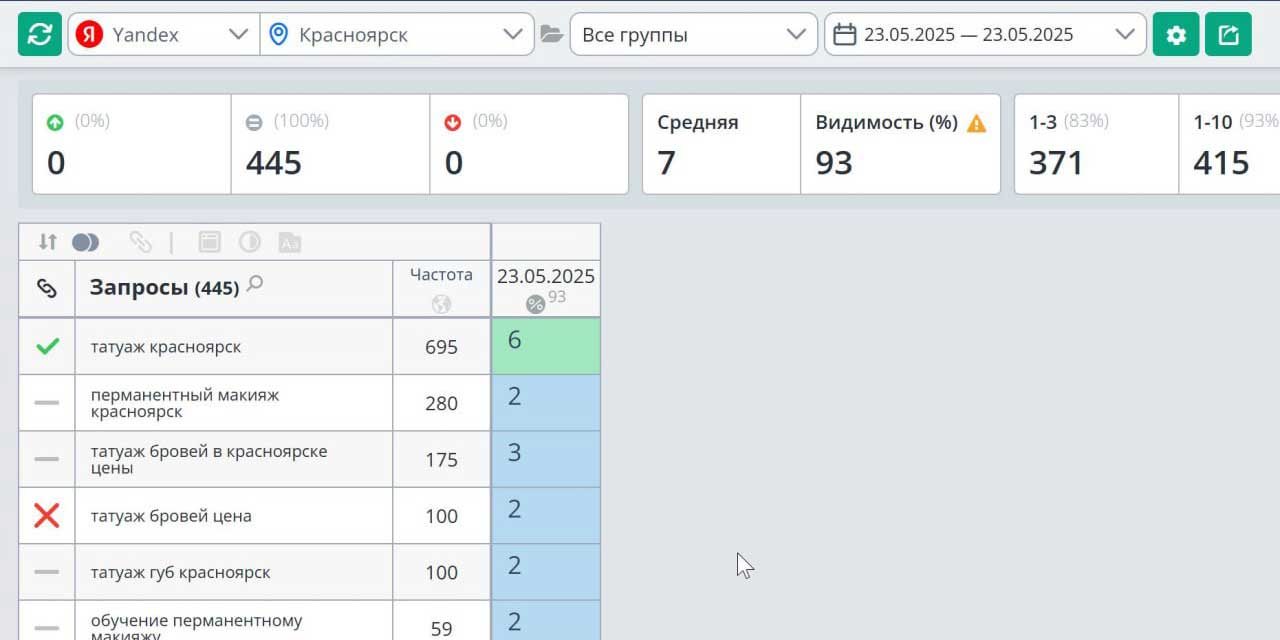The image size is (1280, 640).
Task: Toggle the overlapping circles switch in table toolbar
Action: [x=86, y=242]
